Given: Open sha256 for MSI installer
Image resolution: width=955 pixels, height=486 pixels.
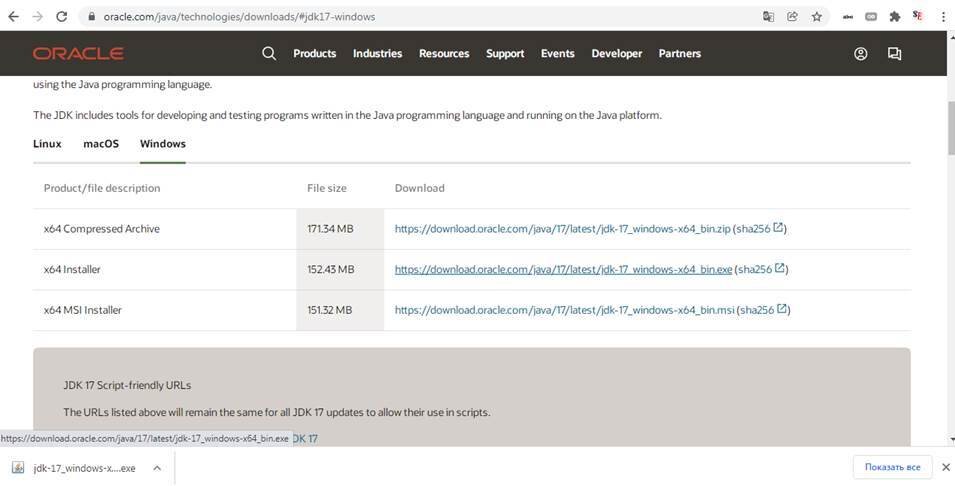Looking at the screenshot, I should 763,310.
